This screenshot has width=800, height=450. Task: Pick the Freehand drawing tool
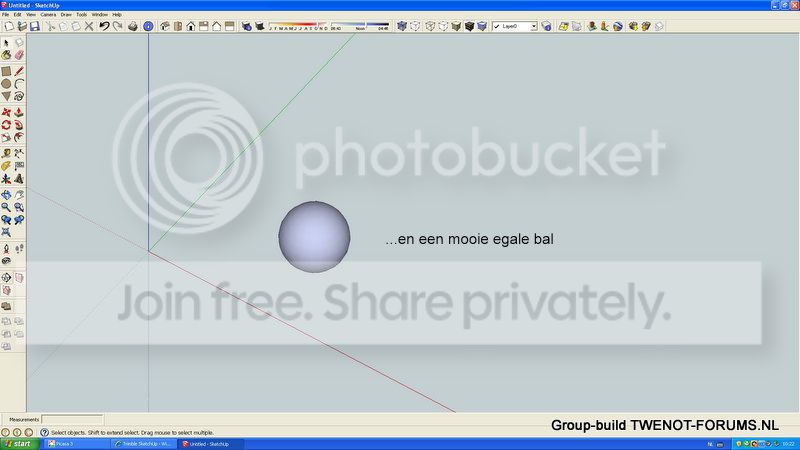pyautogui.click(x=19, y=96)
